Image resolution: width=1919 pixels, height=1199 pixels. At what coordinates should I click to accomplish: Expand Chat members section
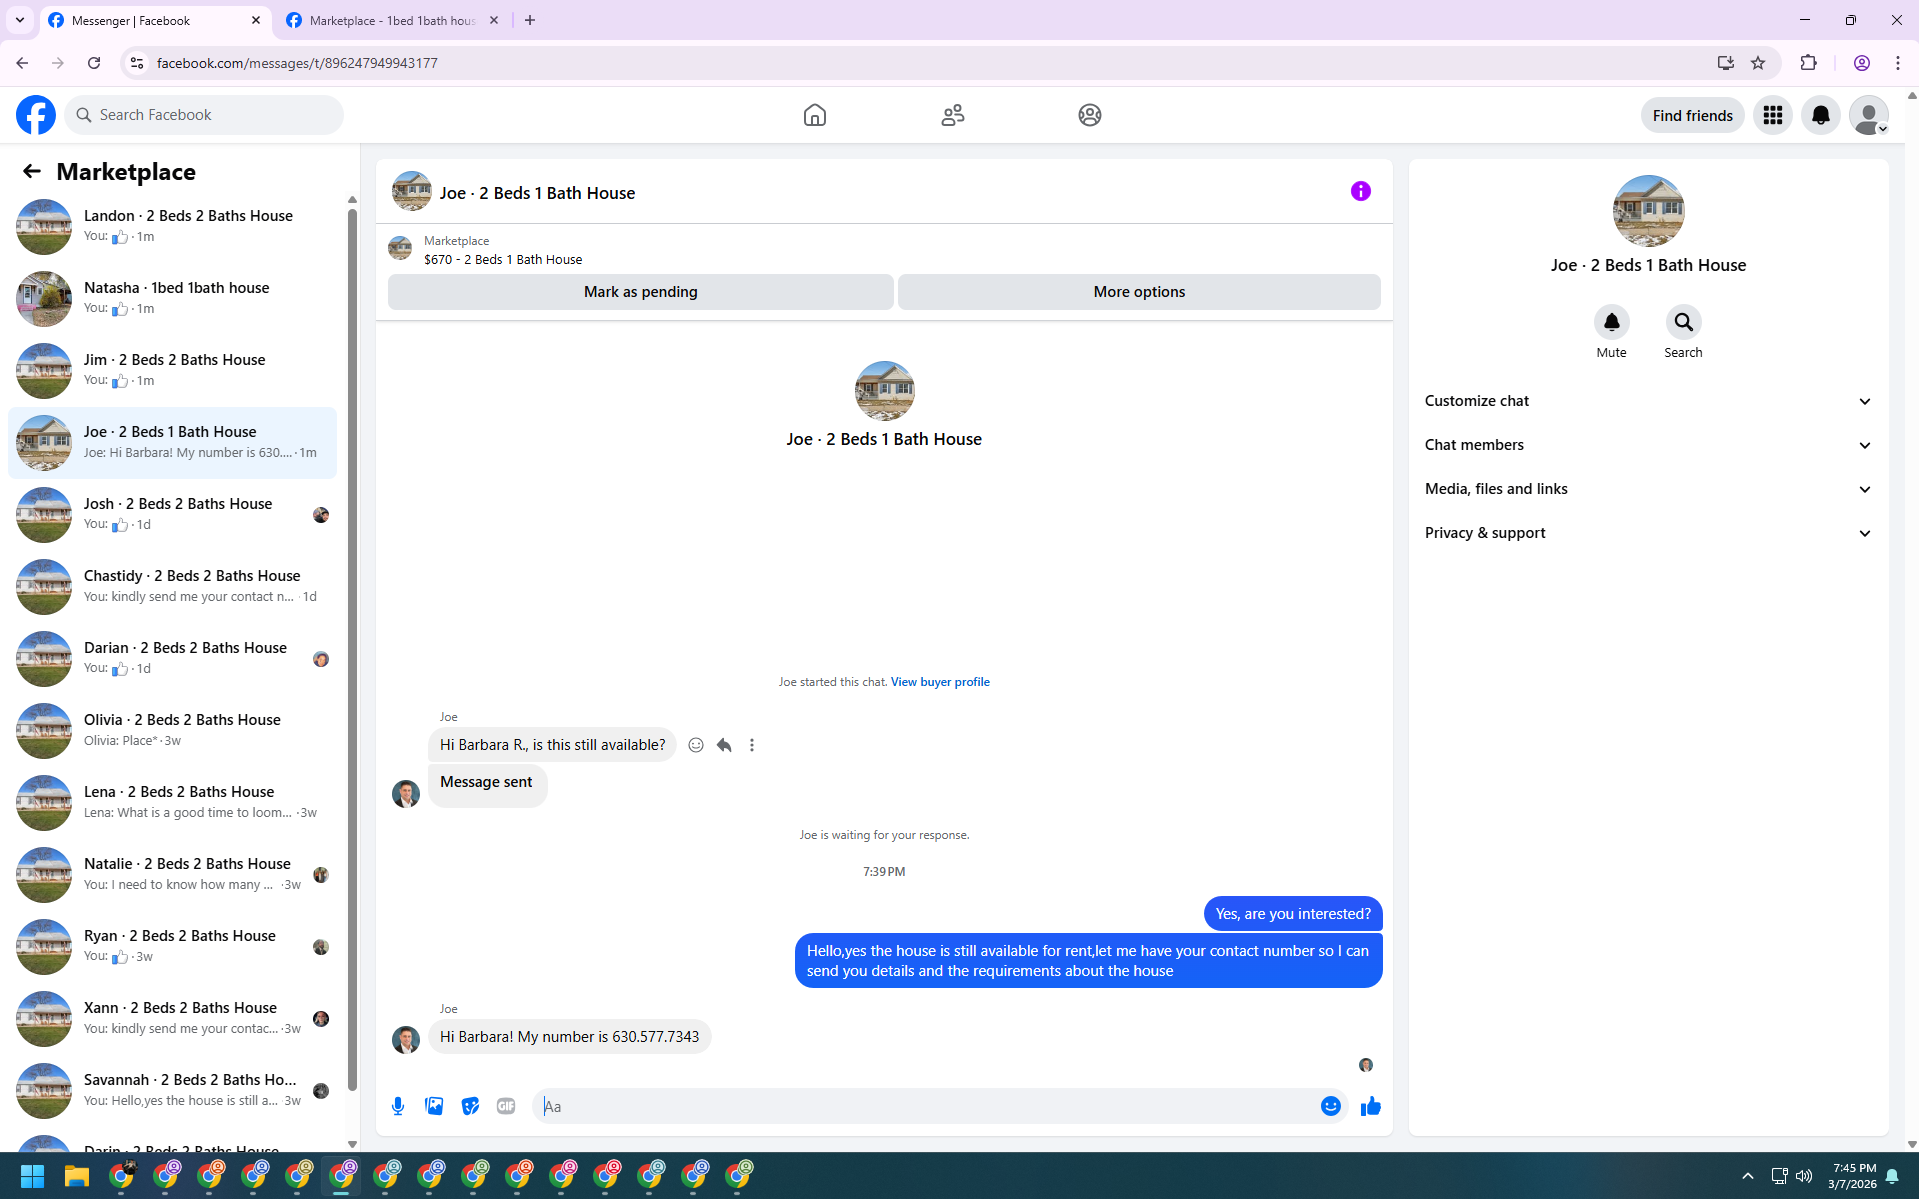pyautogui.click(x=1648, y=445)
